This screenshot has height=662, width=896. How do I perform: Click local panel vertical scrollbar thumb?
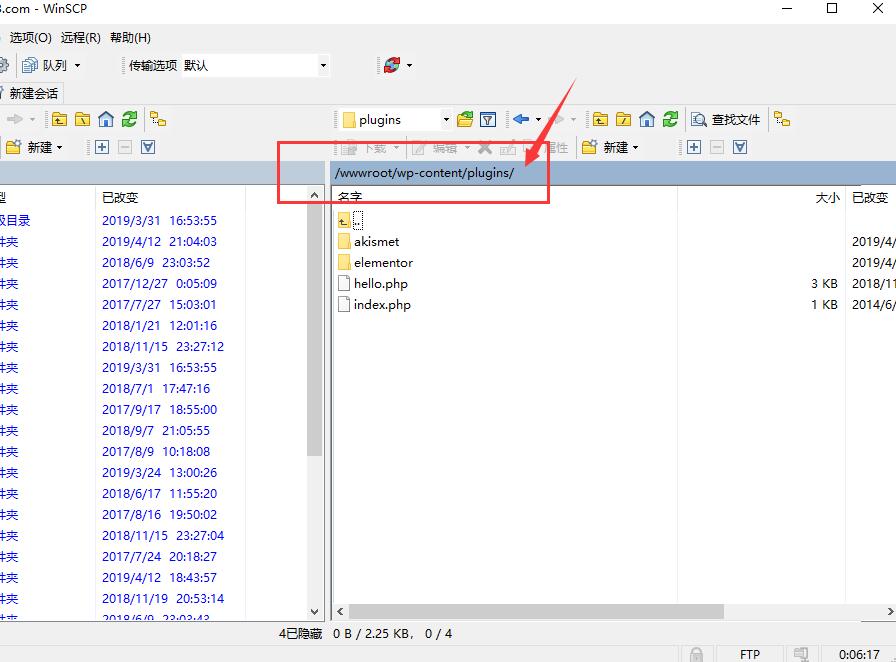(314, 330)
